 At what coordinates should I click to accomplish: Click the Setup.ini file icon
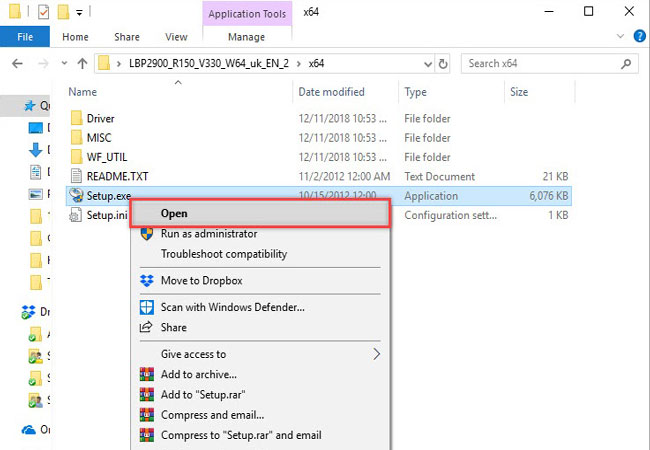tap(76, 215)
